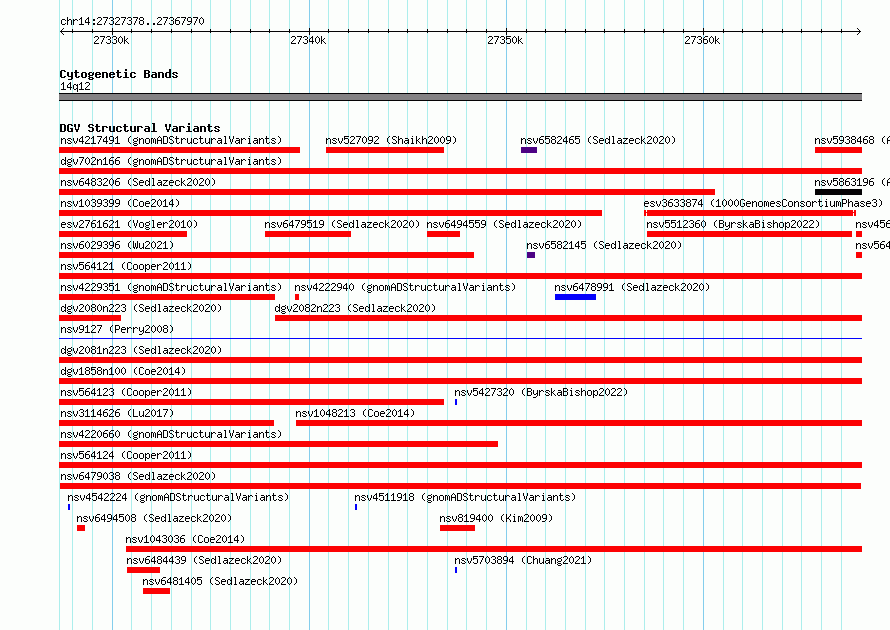Open dgv702n166 gnomAD variant label
Screen dimensions: 890x630
coord(171,161)
